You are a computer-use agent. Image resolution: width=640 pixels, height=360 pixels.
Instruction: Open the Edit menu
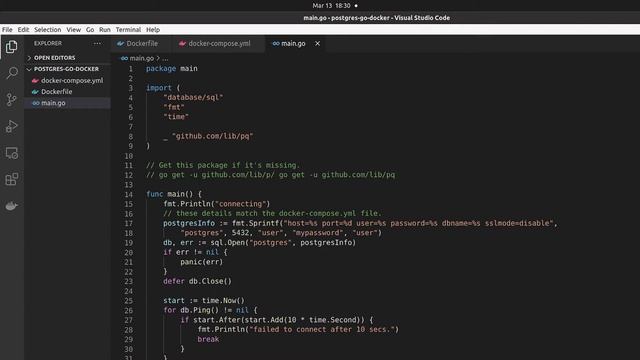pos(23,29)
